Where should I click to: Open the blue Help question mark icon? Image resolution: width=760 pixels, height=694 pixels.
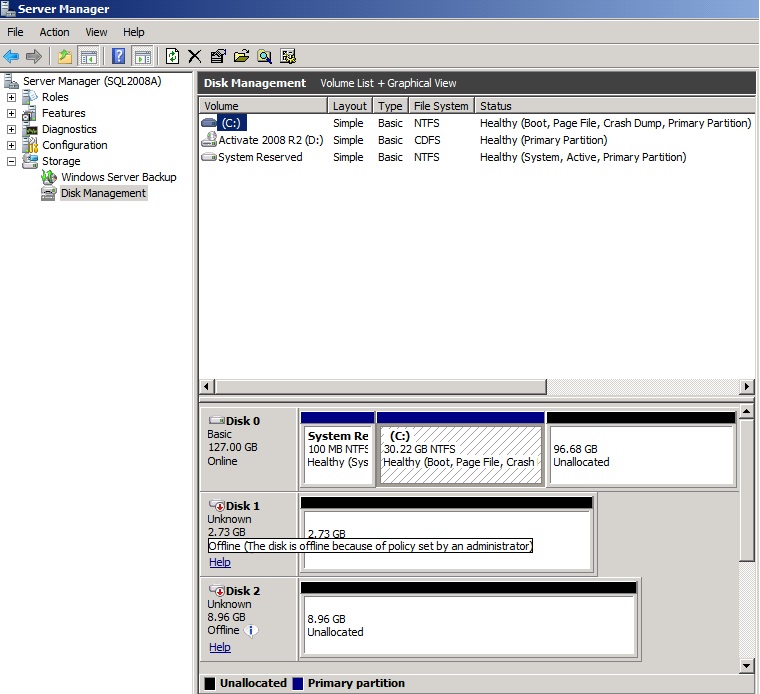(x=119, y=56)
